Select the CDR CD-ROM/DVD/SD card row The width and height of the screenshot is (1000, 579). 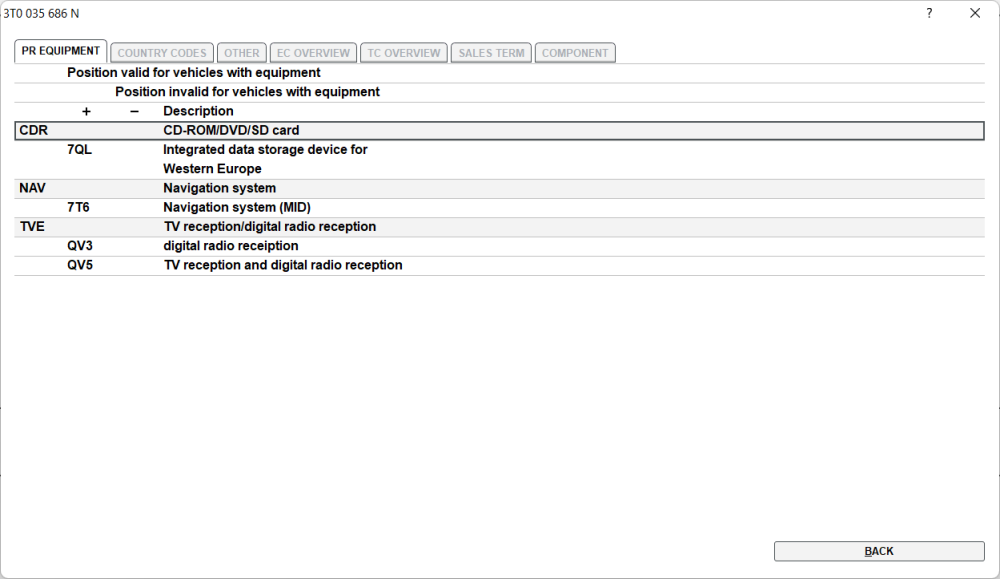tap(499, 130)
